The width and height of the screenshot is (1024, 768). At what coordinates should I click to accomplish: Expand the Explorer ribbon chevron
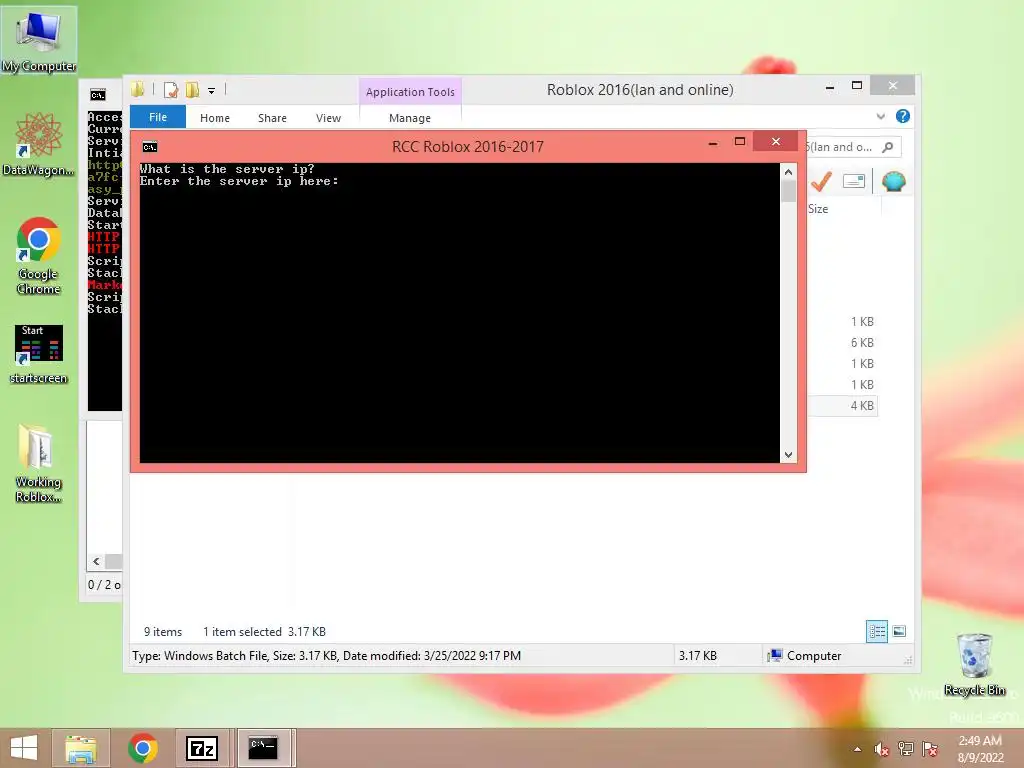point(881,116)
